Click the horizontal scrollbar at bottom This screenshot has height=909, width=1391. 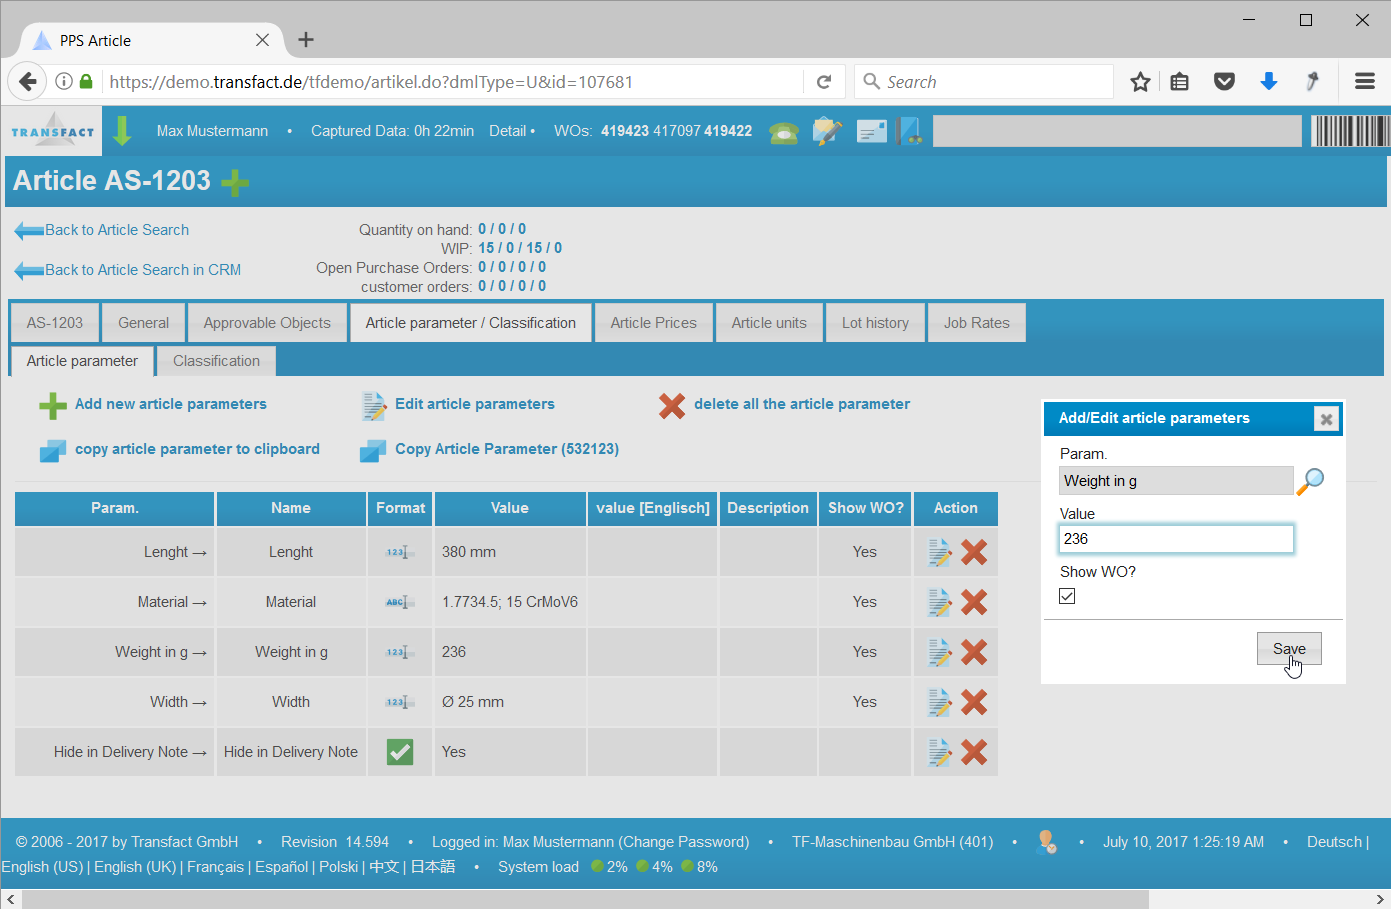point(585,899)
